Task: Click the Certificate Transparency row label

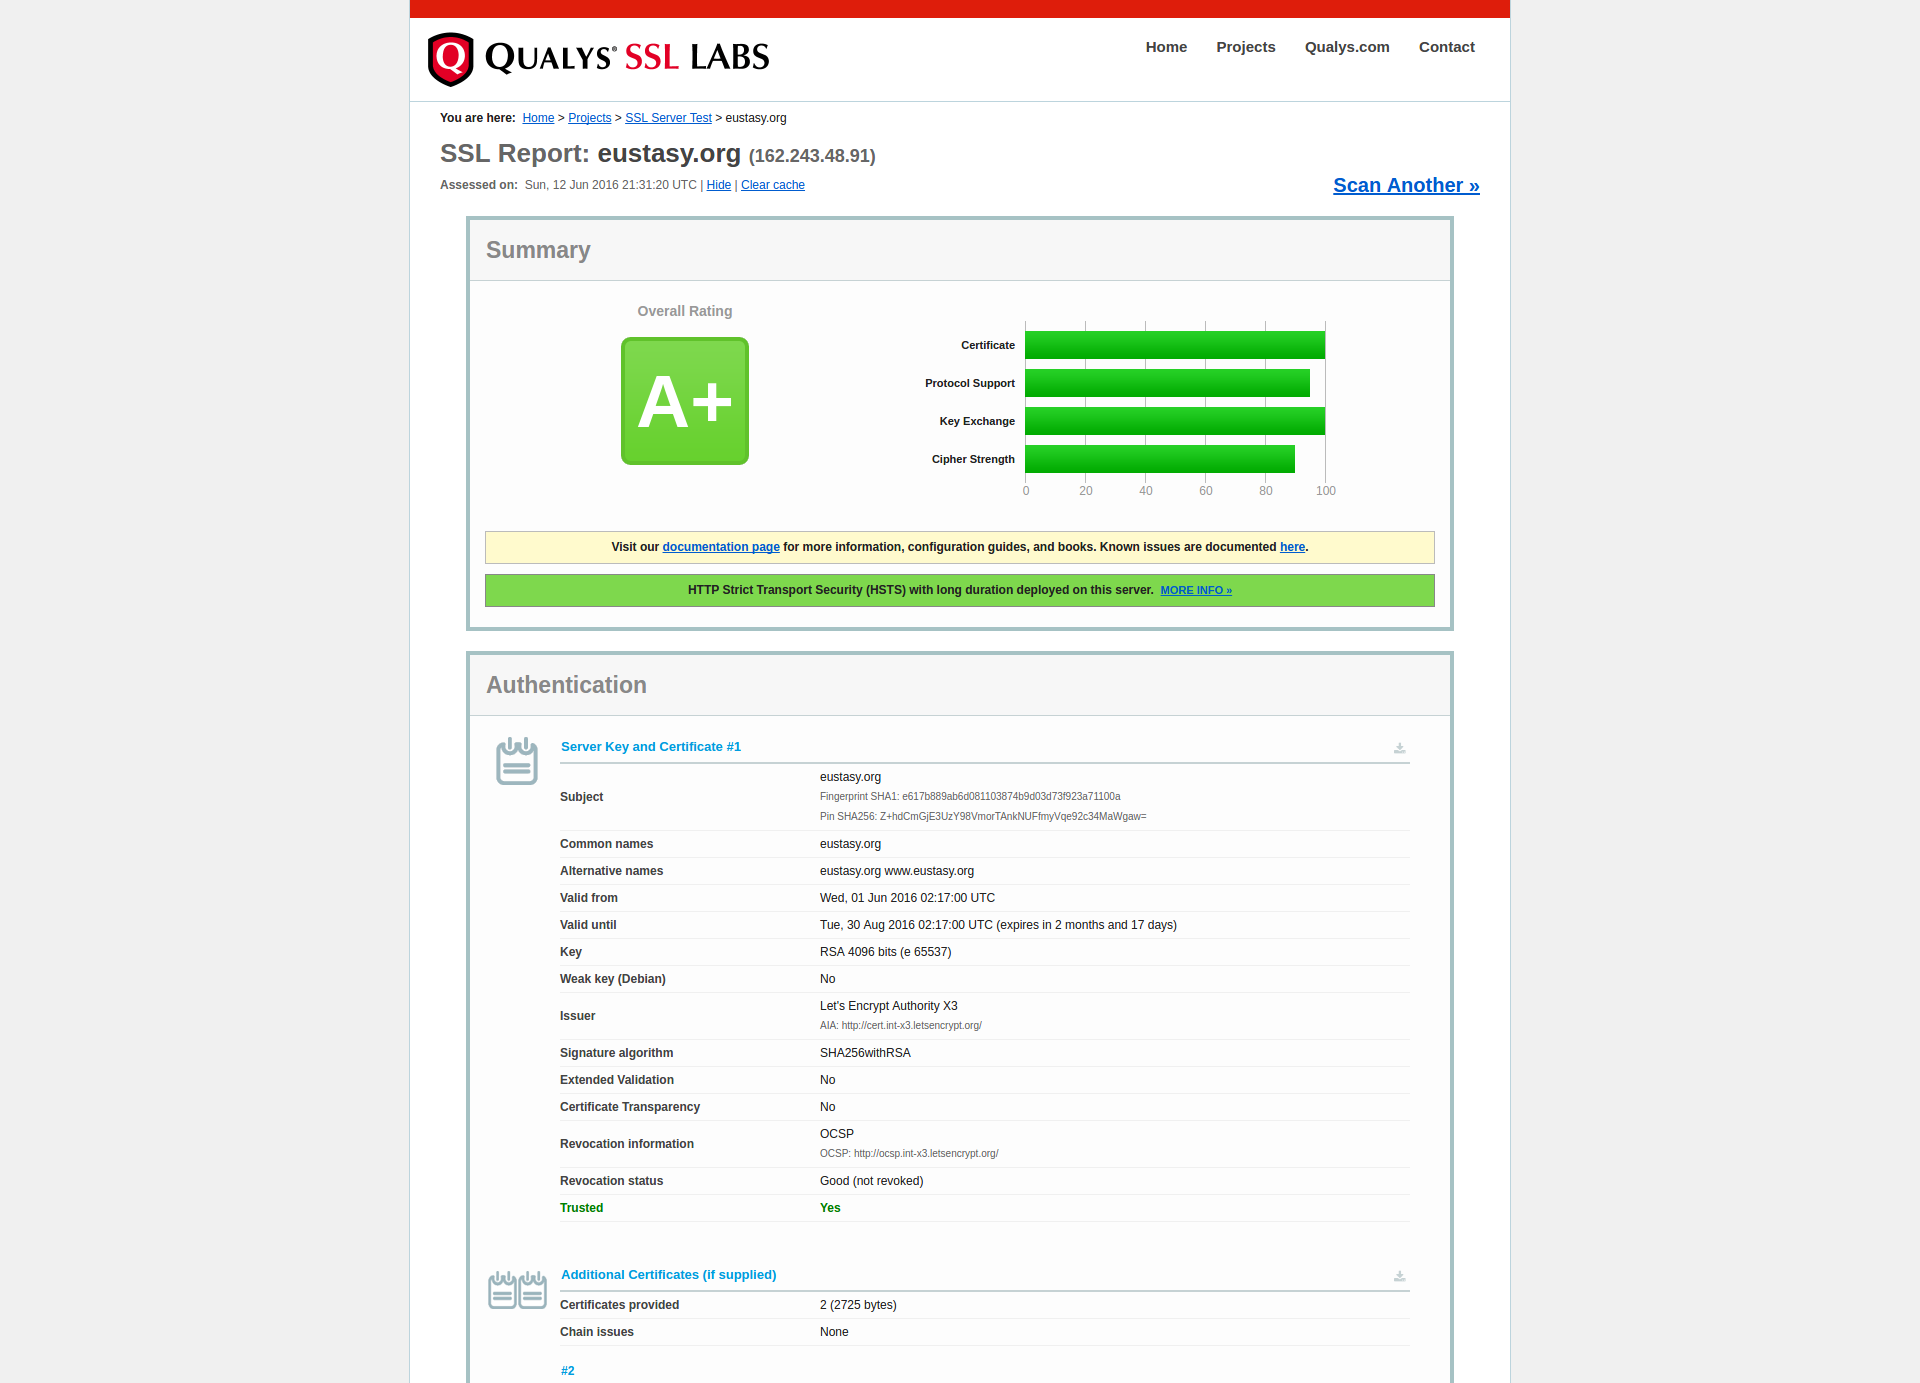Action: 630,1107
